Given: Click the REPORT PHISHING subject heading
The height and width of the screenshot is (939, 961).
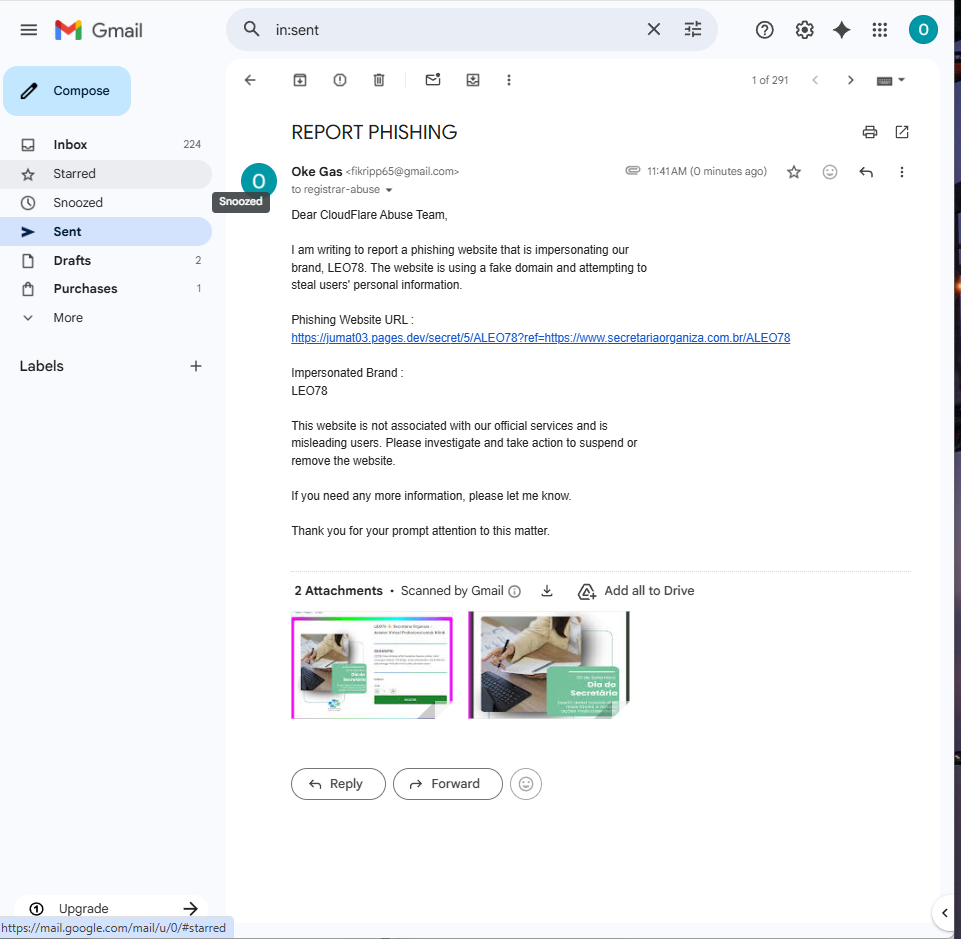Looking at the screenshot, I should pyautogui.click(x=374, y=132).
